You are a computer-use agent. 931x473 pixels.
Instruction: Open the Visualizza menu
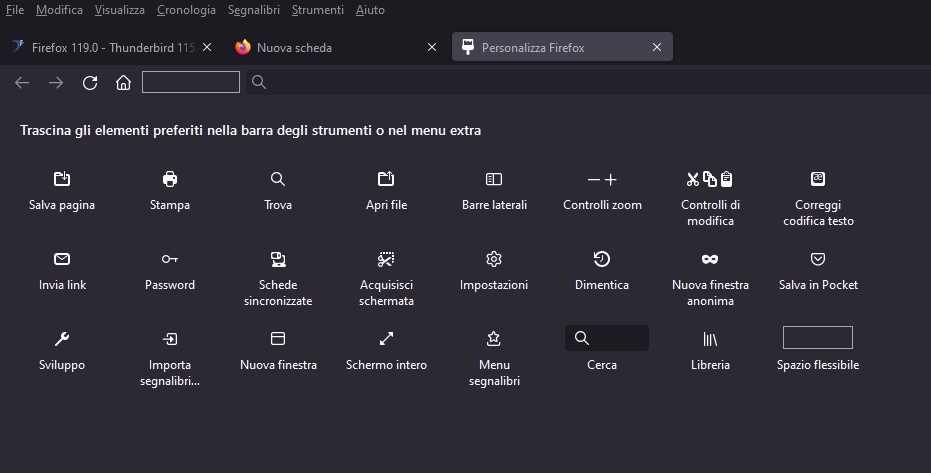pos(119,10)
